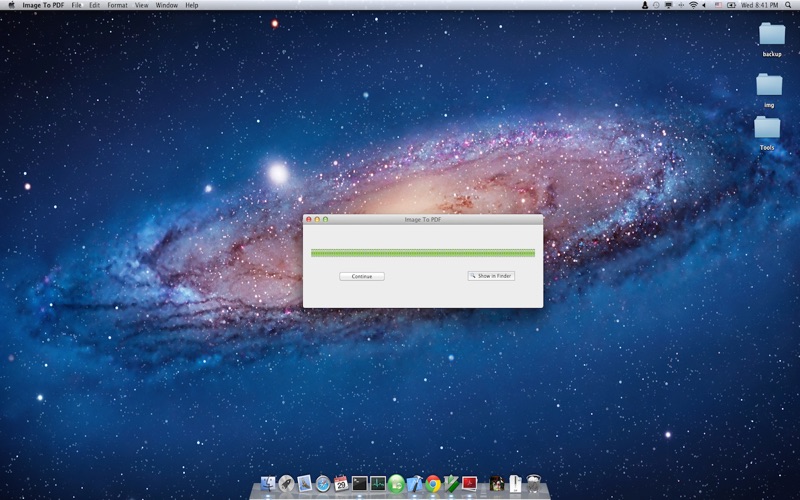The height and width of the screenshot is (500, 800).
Task: Open Spotlight search magnifier icon
Action: point(790,5)
